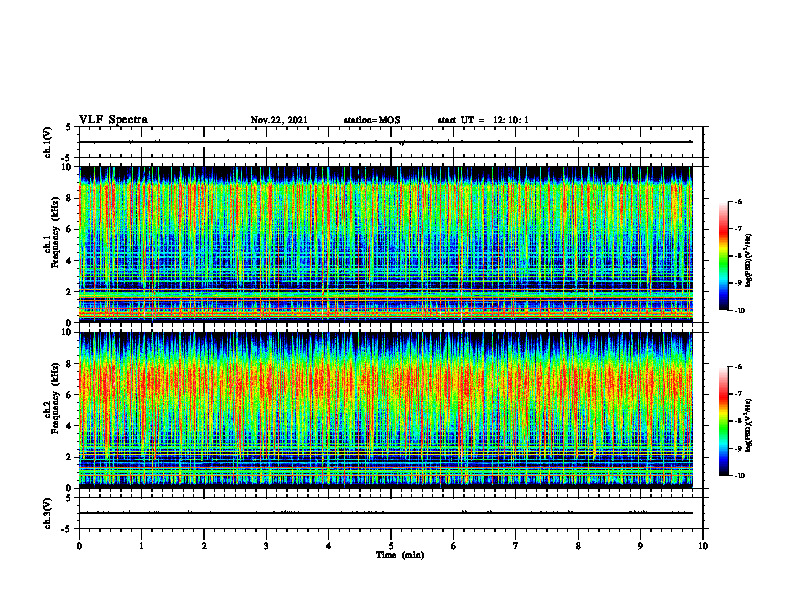Click ch.1 frequency axis tick '2'
792x612 pixels.
pos(70,292)
